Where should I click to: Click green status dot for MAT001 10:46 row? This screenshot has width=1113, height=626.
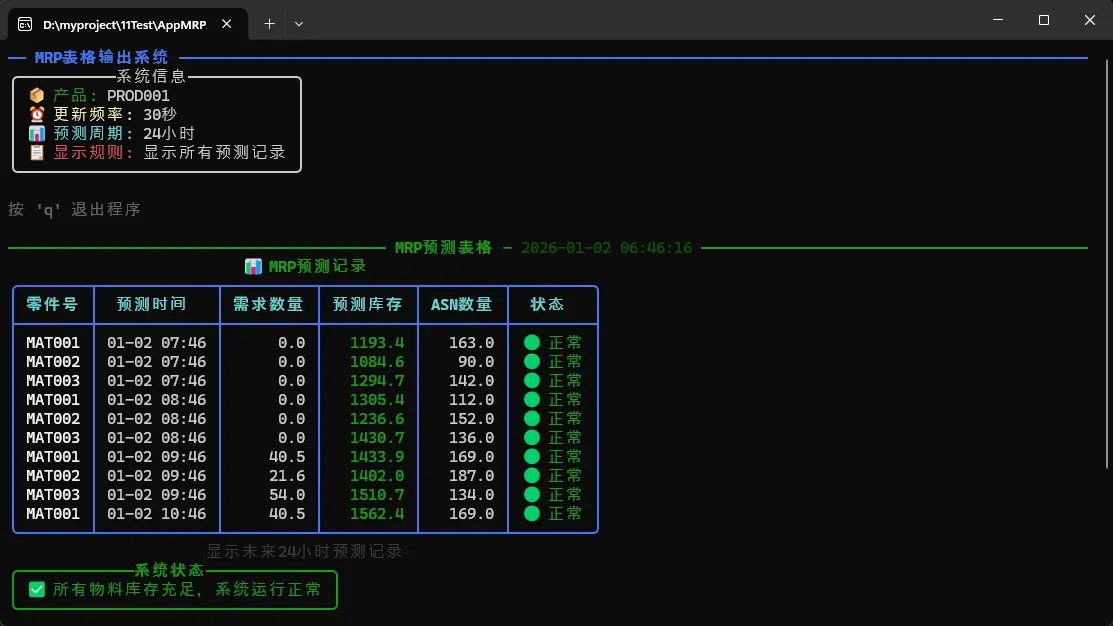pos(532,514)
